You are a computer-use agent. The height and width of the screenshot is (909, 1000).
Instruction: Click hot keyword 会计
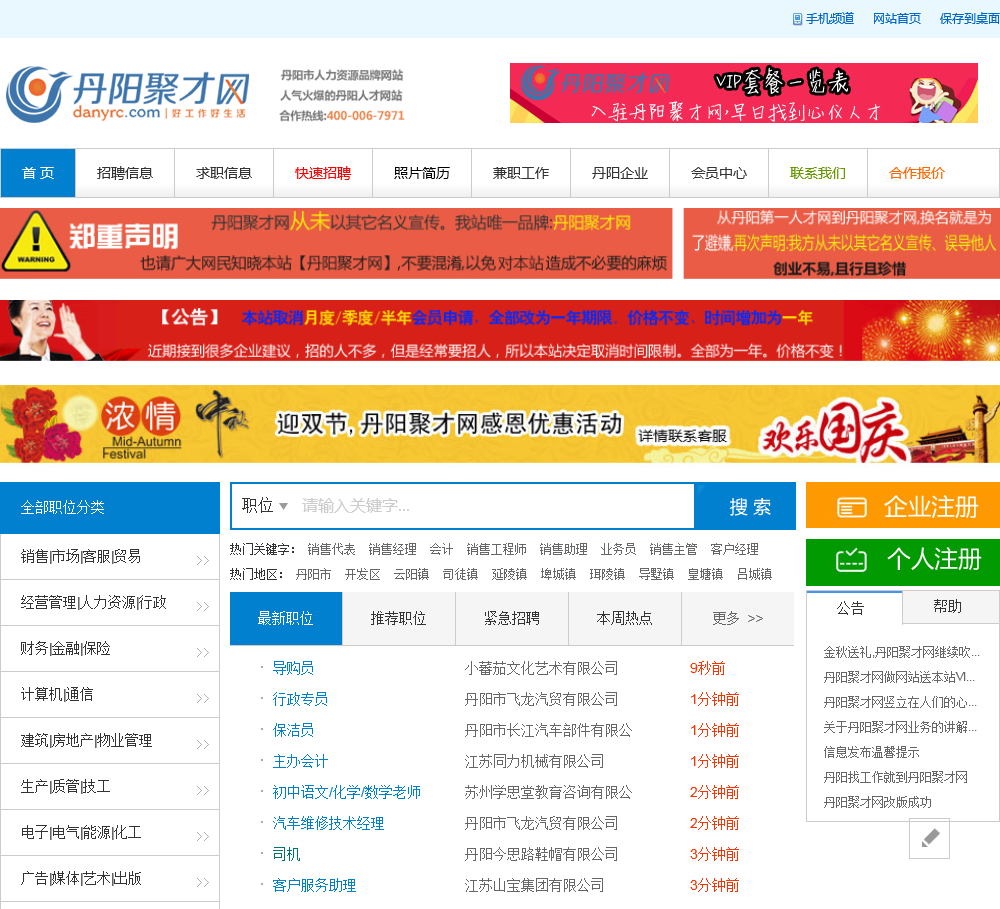pyautogui.click(x=441, y=549)
